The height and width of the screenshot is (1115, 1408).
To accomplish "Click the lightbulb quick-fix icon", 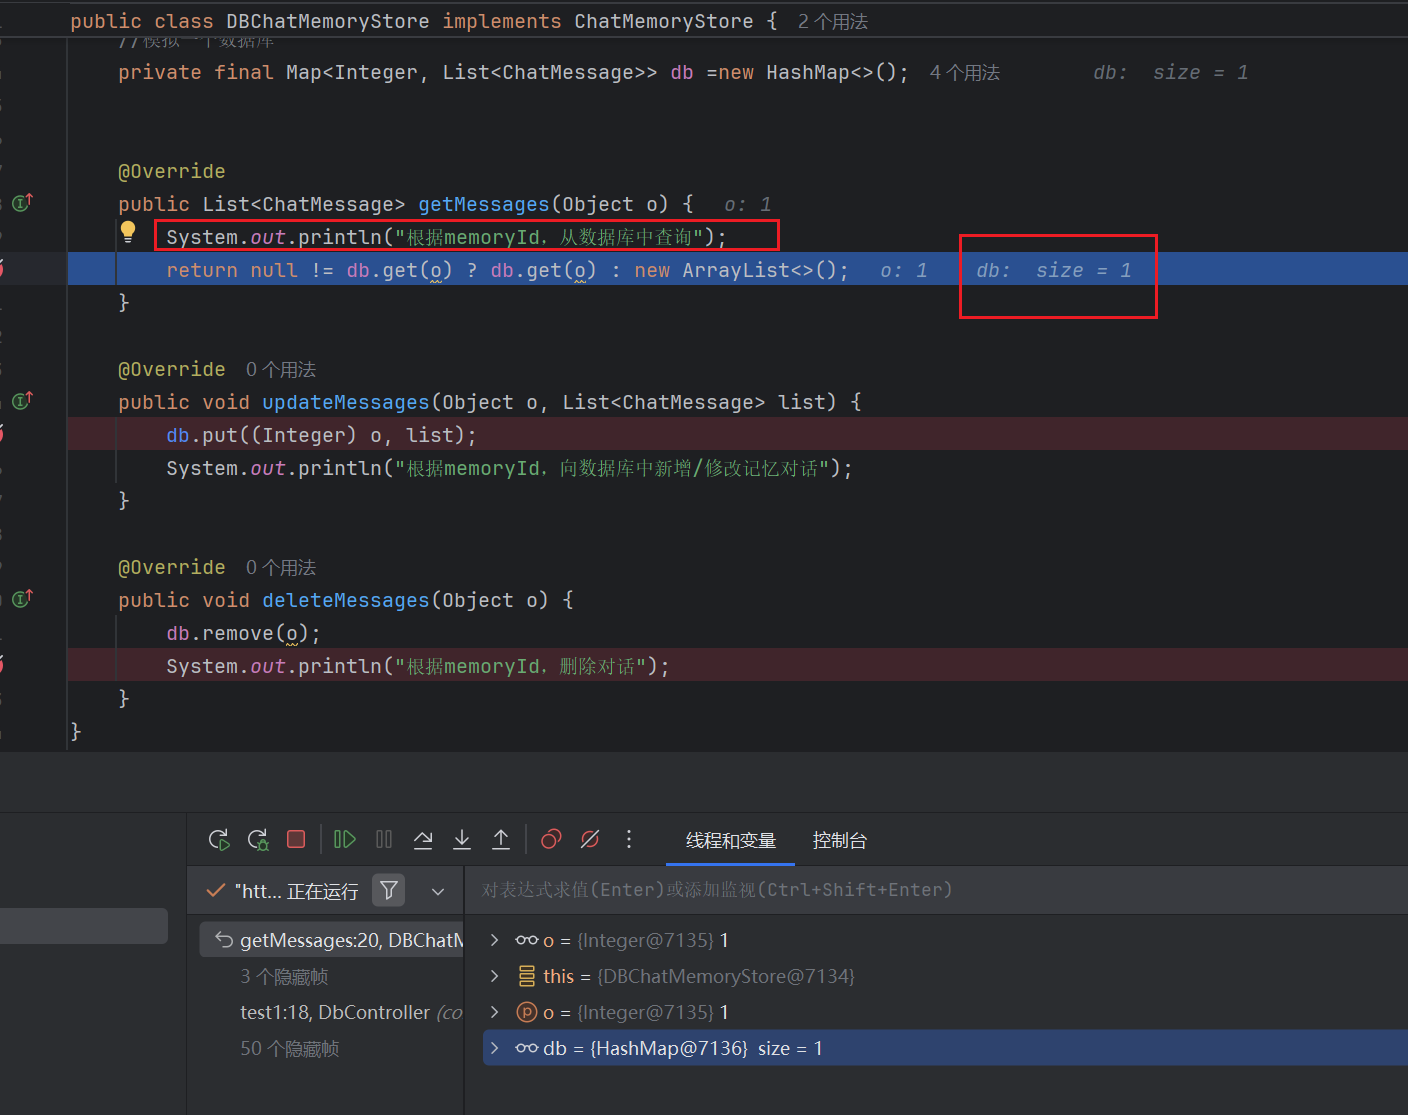I will click(128, 232).
